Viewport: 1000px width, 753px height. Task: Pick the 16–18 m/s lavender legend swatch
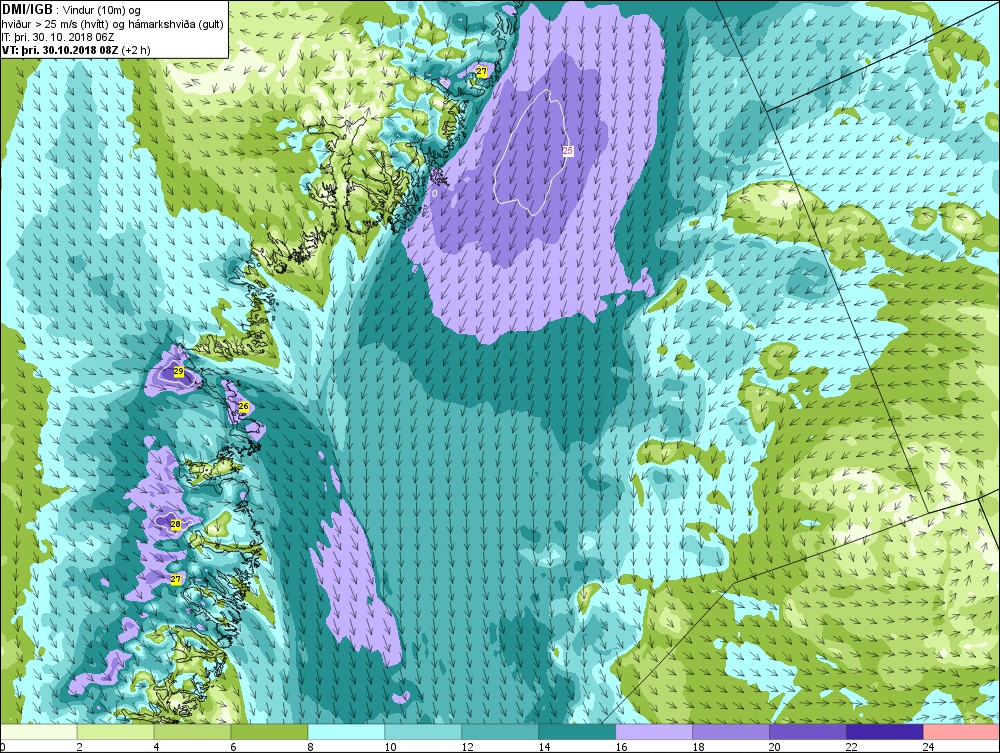654,731
